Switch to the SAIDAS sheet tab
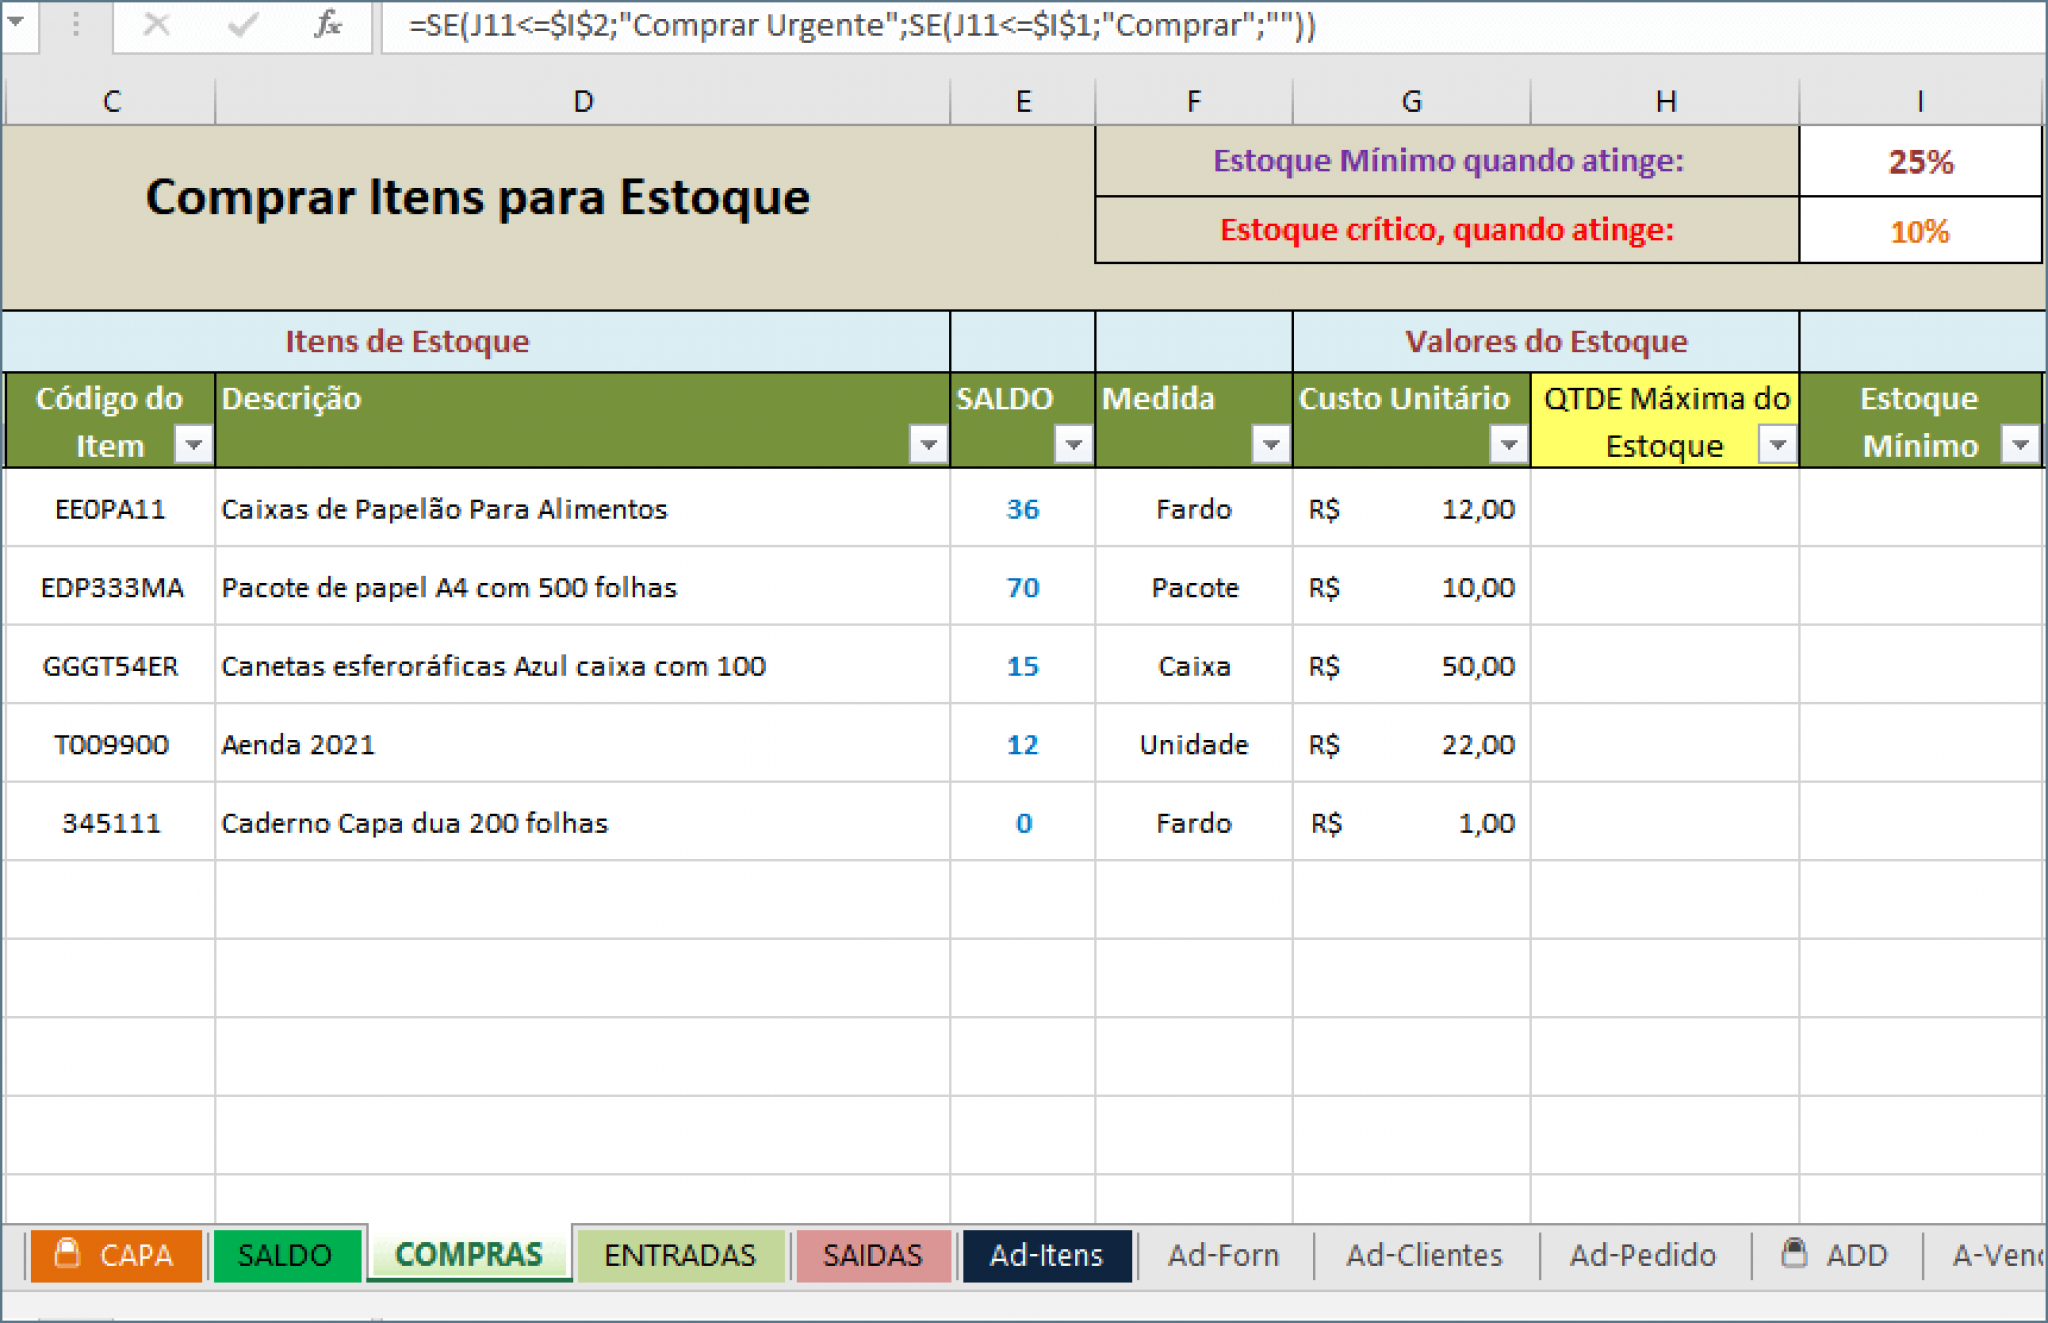The image size is (2048, 1323). coord(873,1255)
